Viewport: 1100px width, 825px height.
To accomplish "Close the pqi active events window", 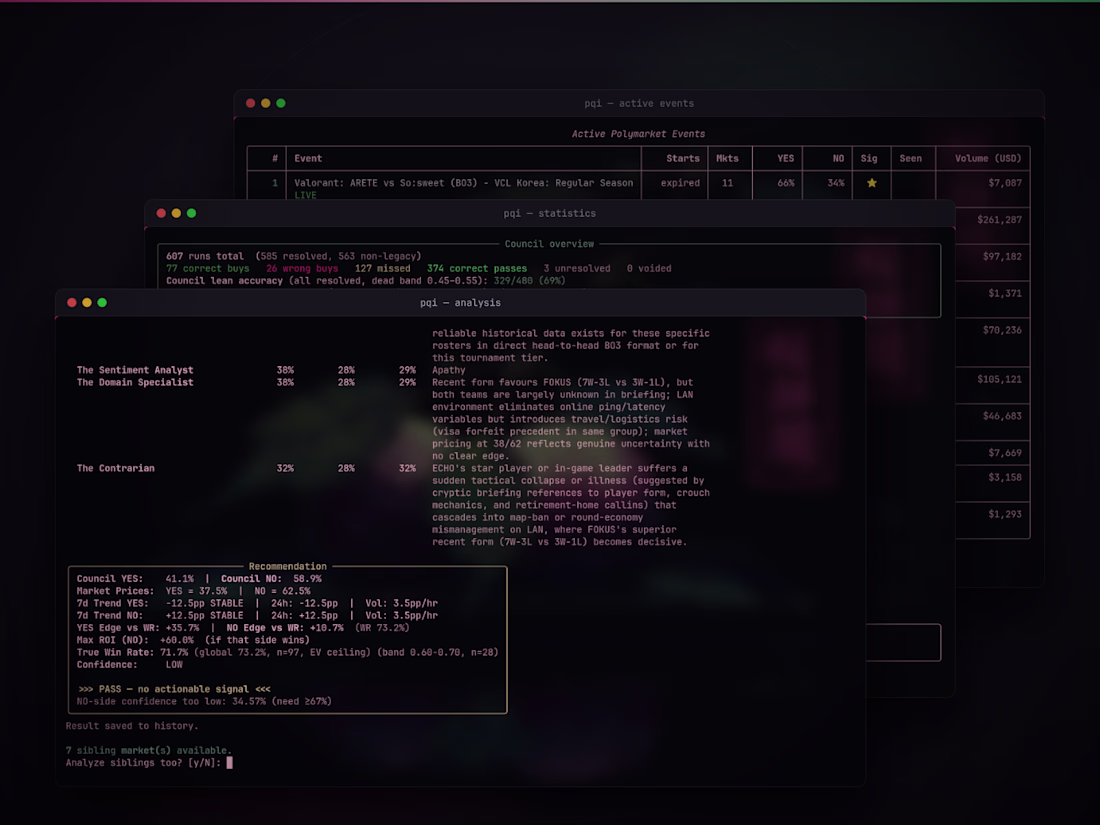I will [250, 103].
